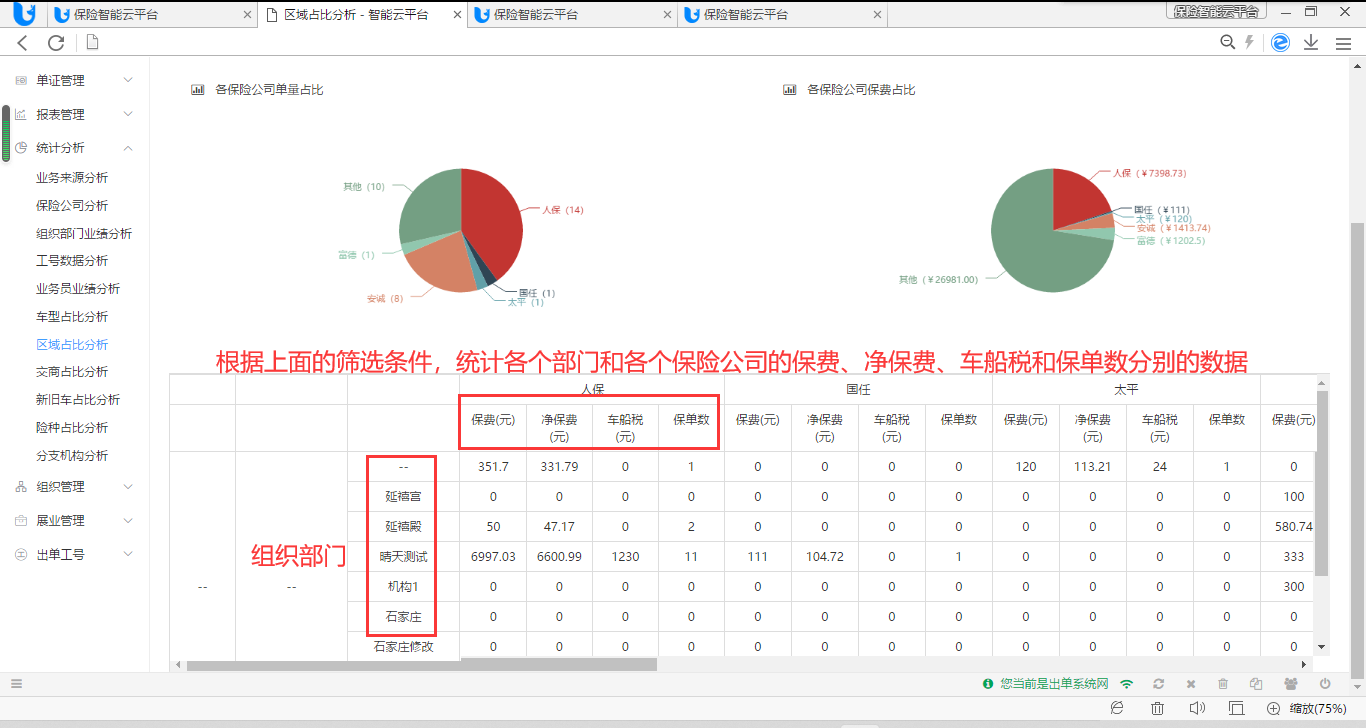Image resolution: width=1366 pixels, height=728 pixels.
Task: Open 保险公司分析 in sidebar
Action: [72, 206]
